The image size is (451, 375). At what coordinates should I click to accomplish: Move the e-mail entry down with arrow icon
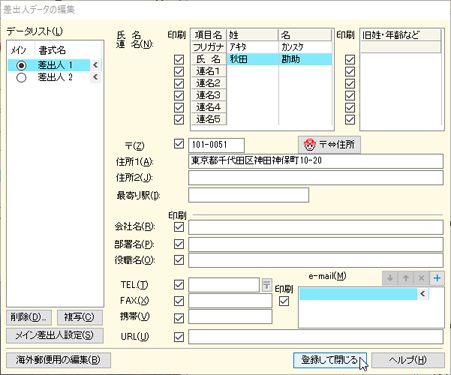click(x=390, y=278)
